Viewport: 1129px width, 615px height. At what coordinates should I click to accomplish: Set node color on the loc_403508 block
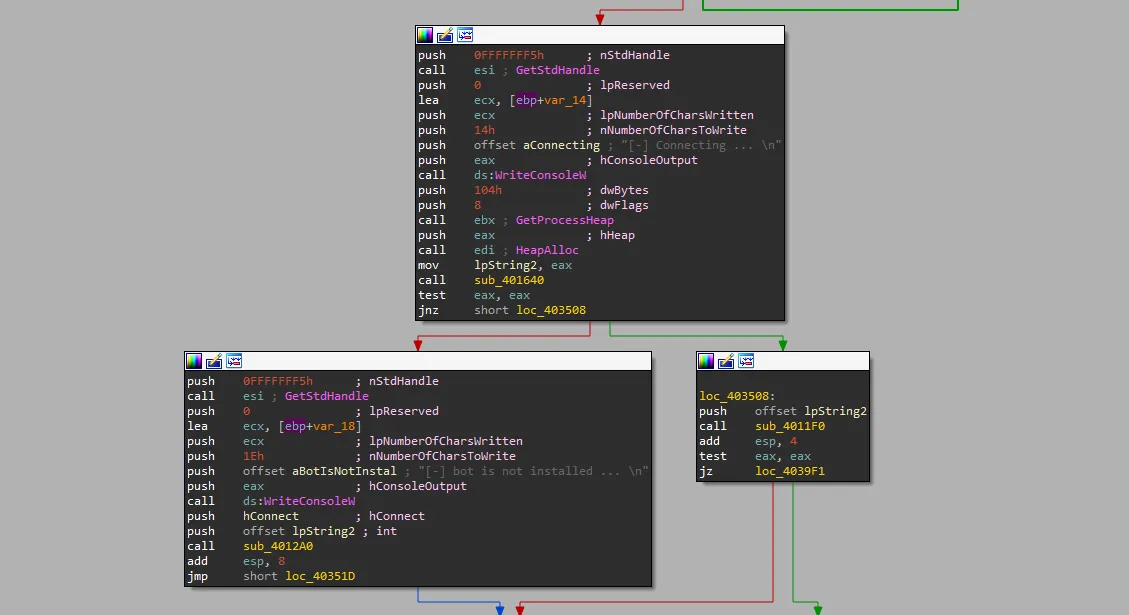(x=706, y=361)
